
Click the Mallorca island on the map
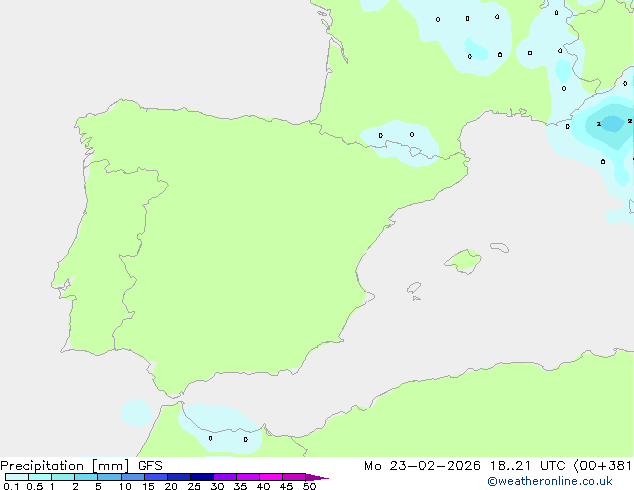464,261
